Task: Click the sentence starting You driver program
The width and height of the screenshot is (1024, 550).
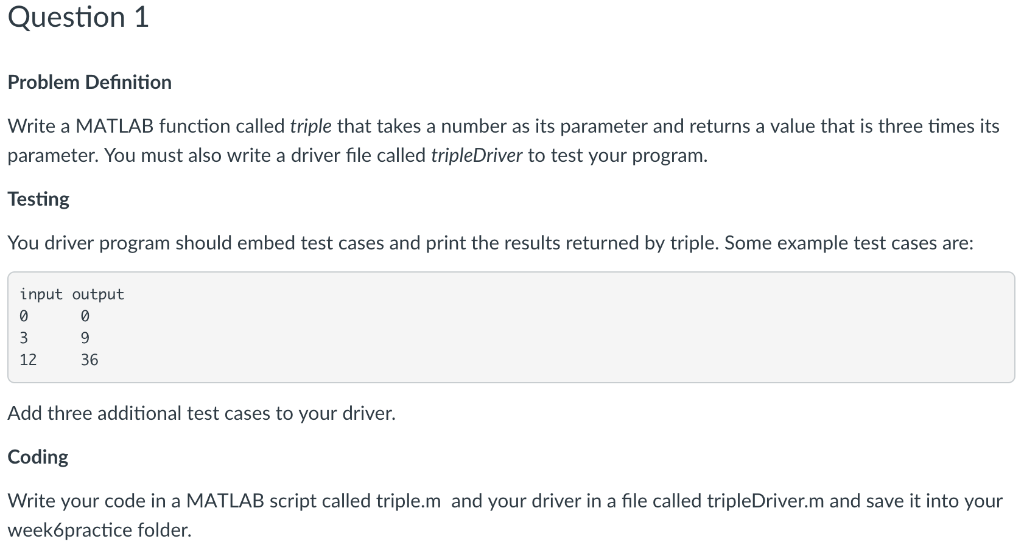Action: (x=490, y=243)
